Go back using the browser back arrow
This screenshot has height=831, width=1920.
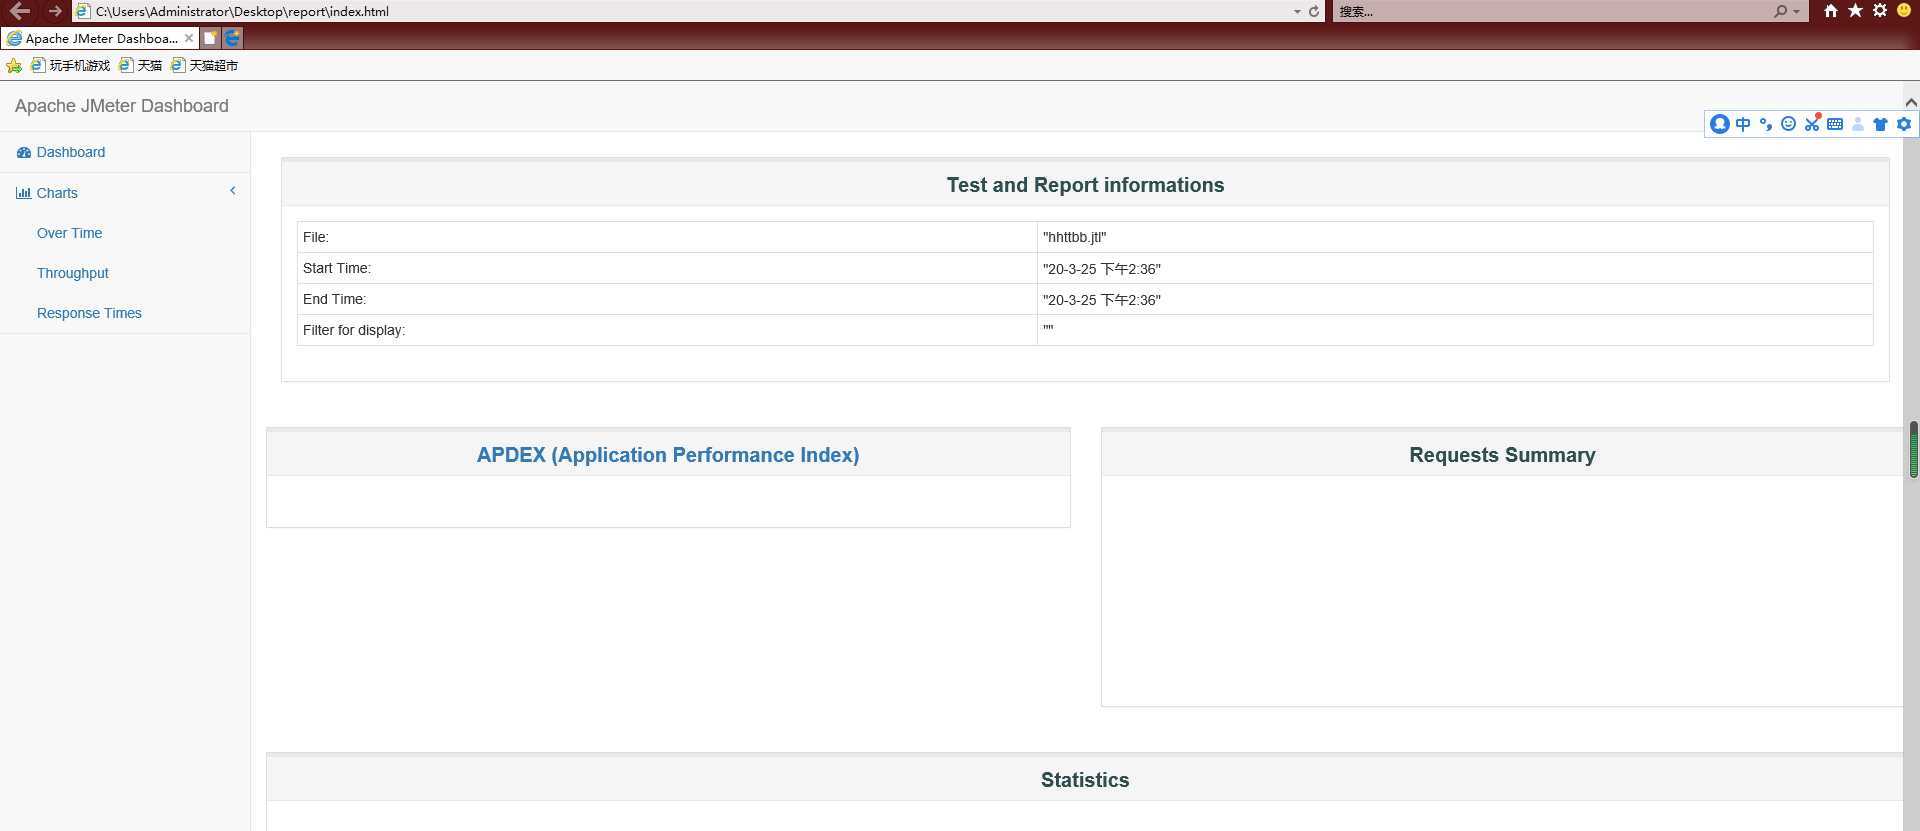[x=19, y=11]
